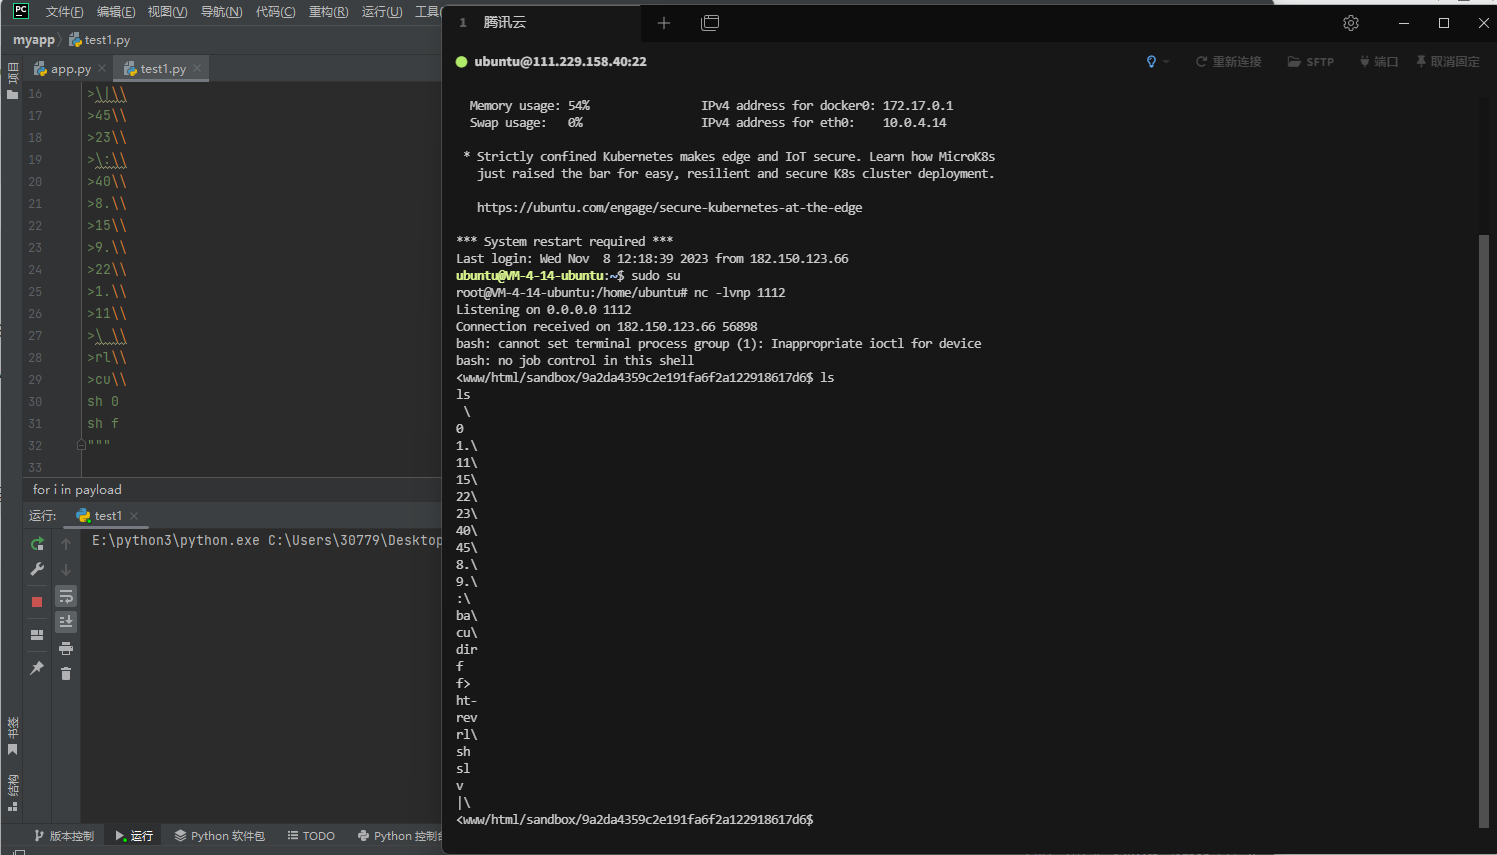Viewport: 1497px width, 855px height.
Task: Open the Python 控制台 tool window
Action: [x=399, y=836]
